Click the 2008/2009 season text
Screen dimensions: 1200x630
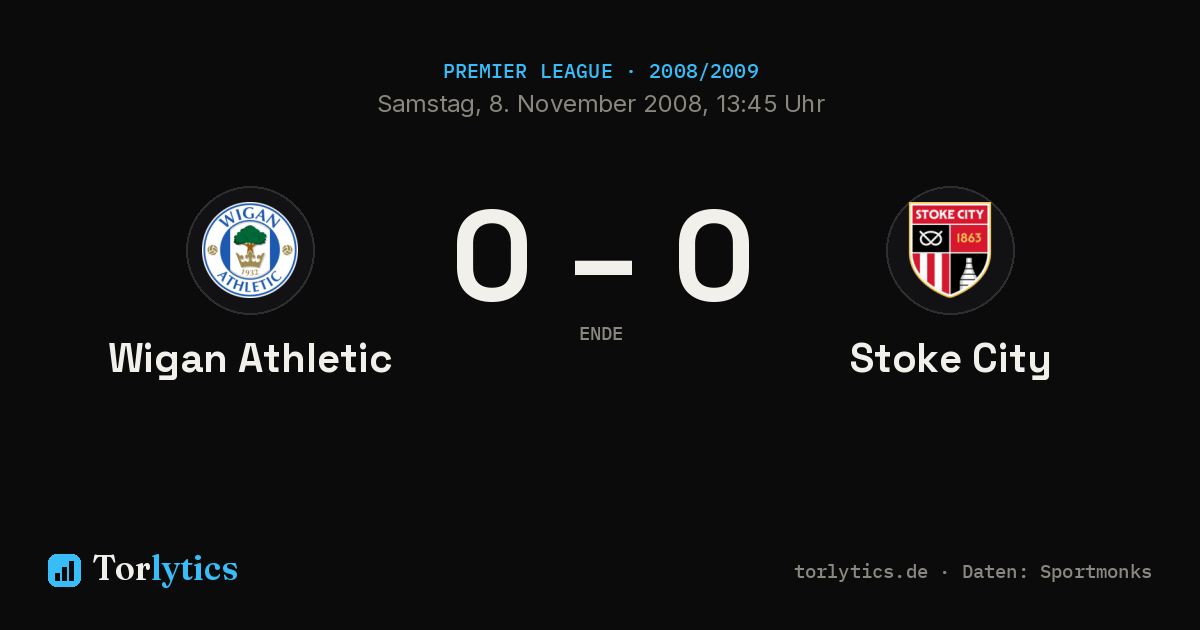704,72
